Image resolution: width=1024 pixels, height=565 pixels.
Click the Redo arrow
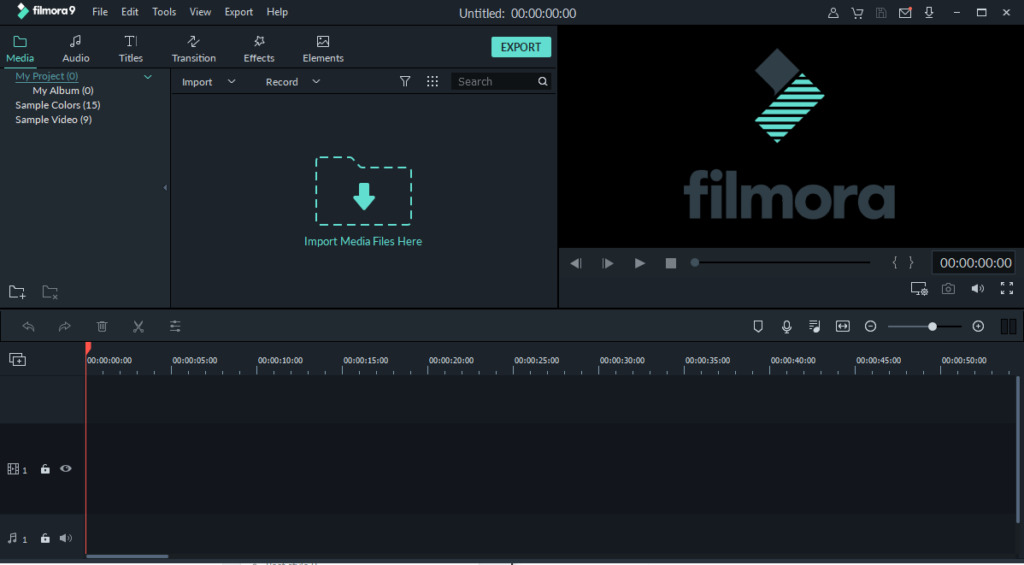click(x=64, y=326)
